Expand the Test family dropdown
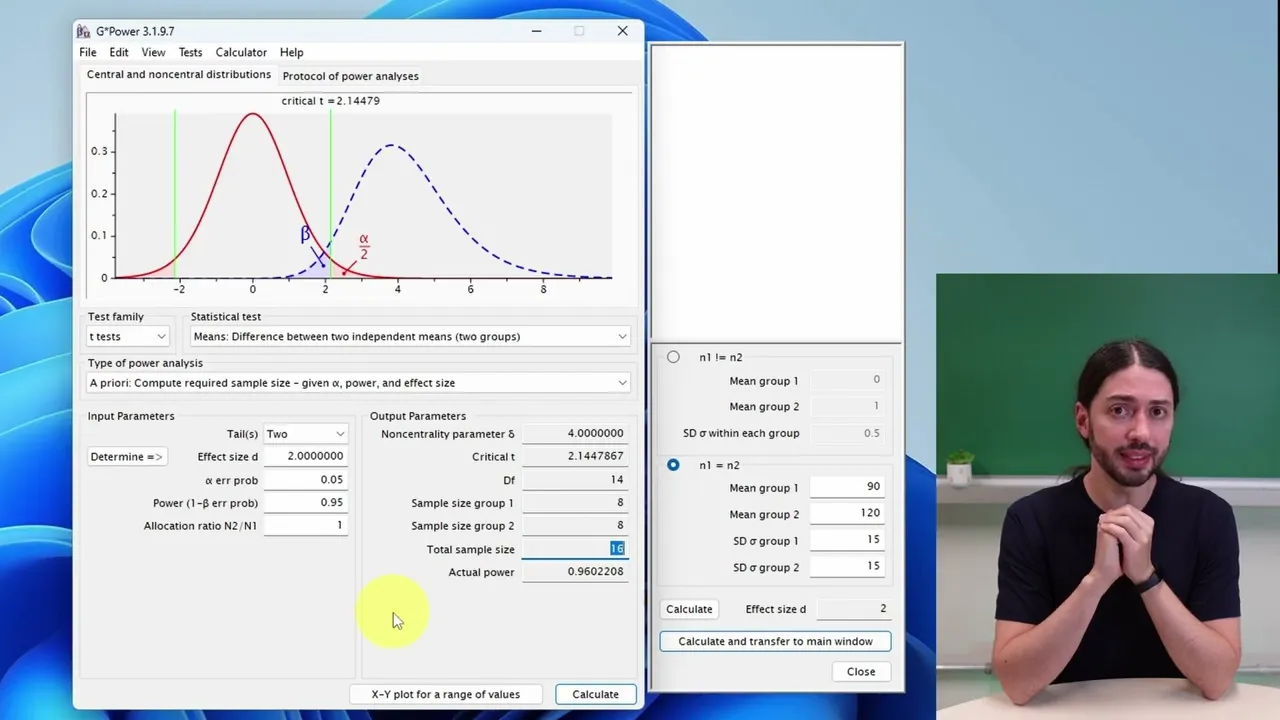 128,337
